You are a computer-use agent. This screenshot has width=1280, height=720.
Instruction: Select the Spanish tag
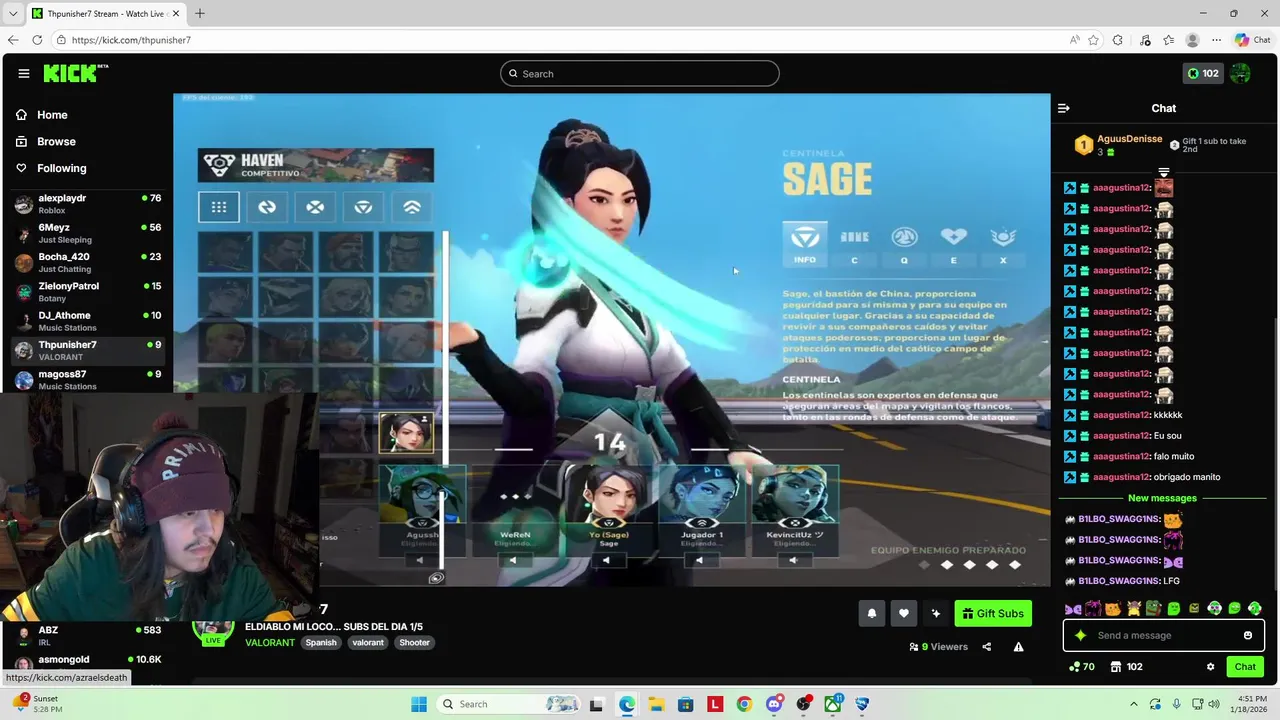tap(321, 643)
